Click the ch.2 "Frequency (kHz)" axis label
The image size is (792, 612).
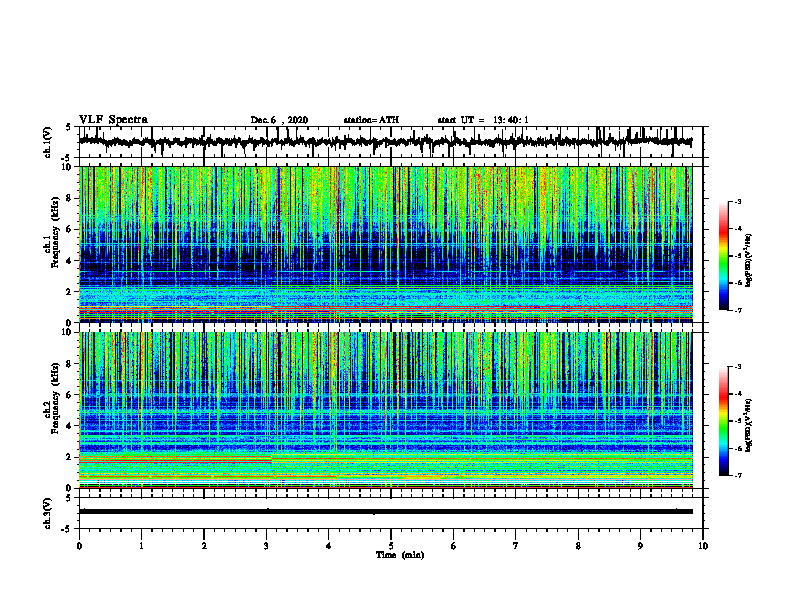click(55, 398)
